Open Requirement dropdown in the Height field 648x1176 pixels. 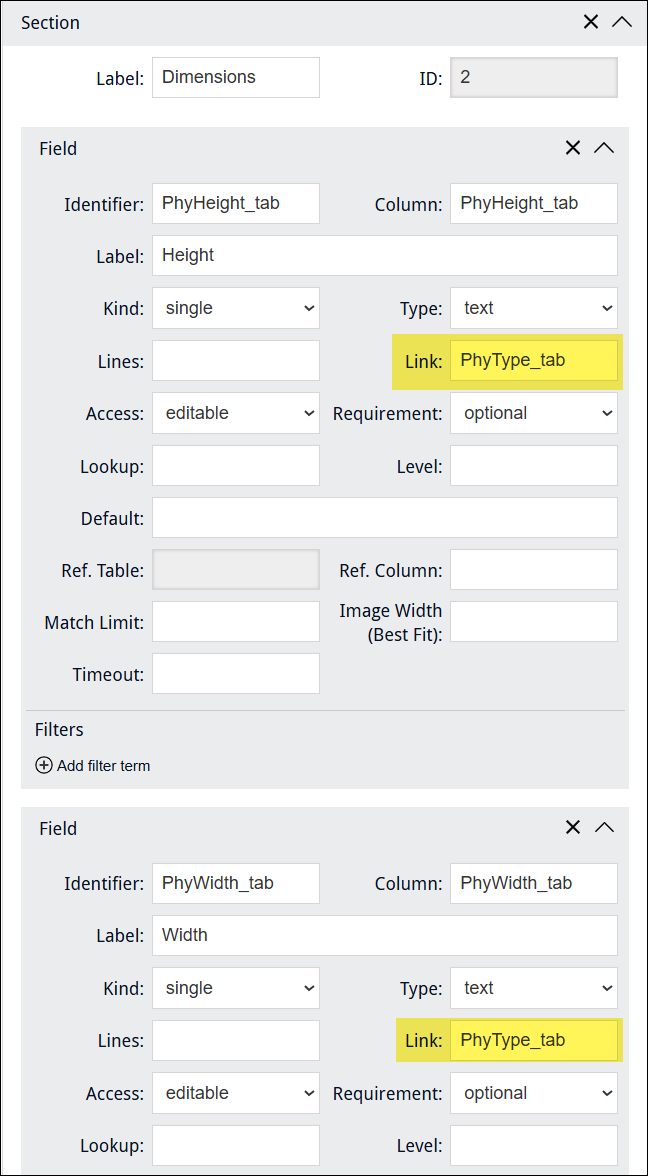click(x=534, y=413)
